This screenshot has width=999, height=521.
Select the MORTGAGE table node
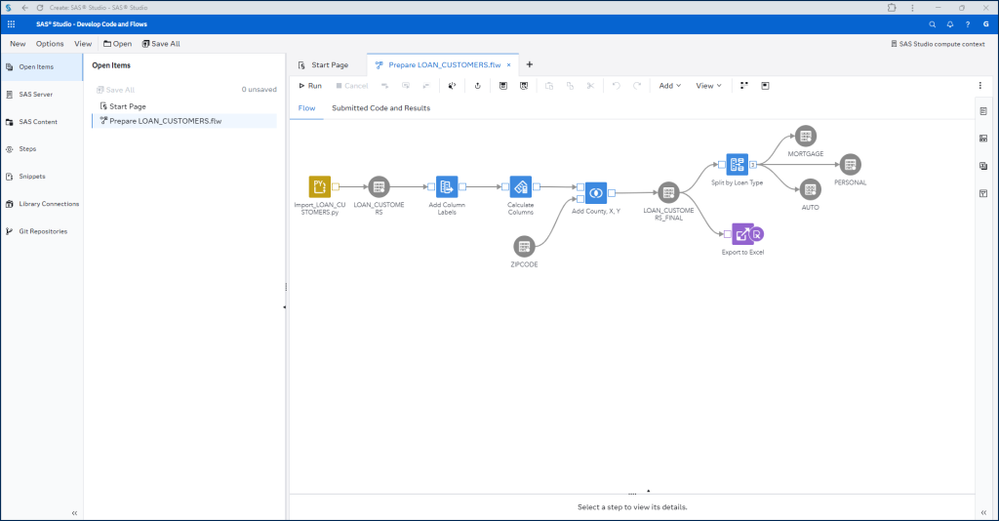click(805, 136)
